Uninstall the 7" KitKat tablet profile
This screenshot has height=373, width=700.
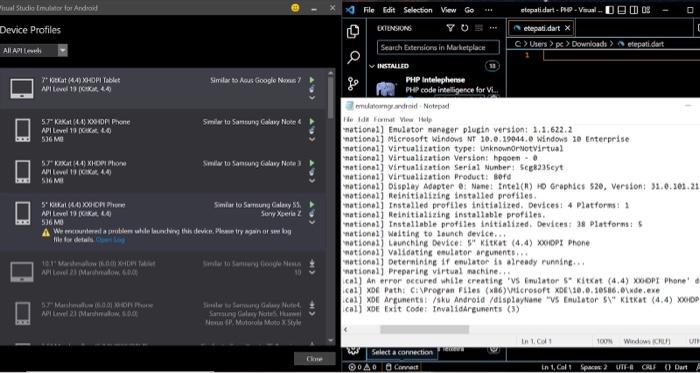pyautogui.click(x=312, y=89)
